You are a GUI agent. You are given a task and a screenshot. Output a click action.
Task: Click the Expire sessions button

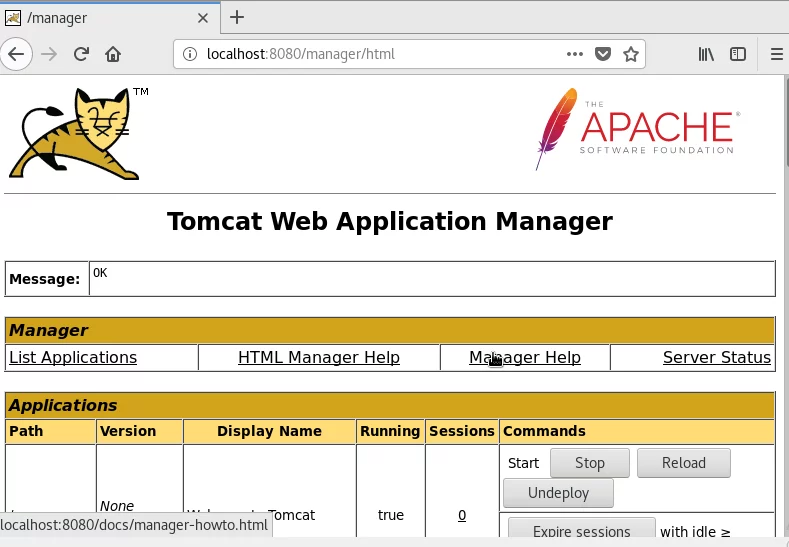coord(582,529)
